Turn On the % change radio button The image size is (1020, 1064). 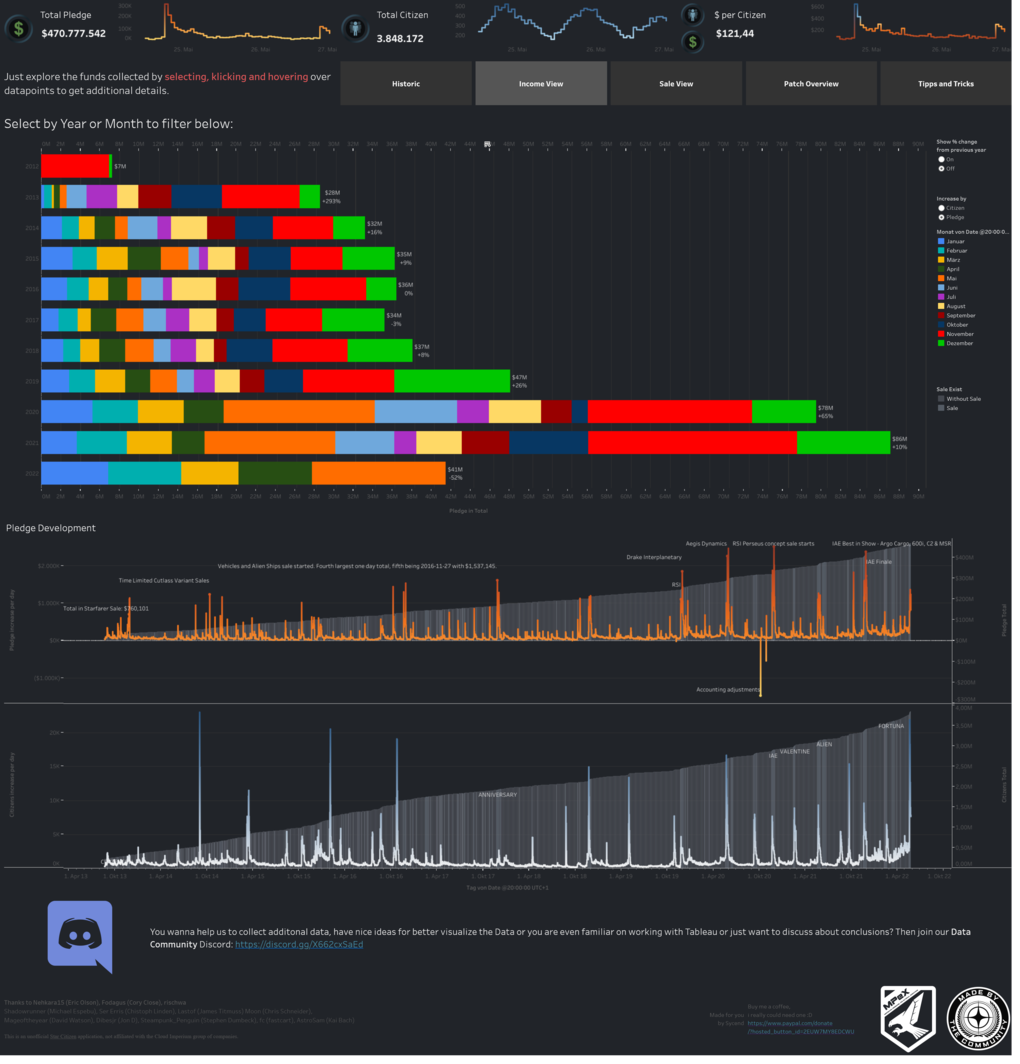[x=941, y=159]
